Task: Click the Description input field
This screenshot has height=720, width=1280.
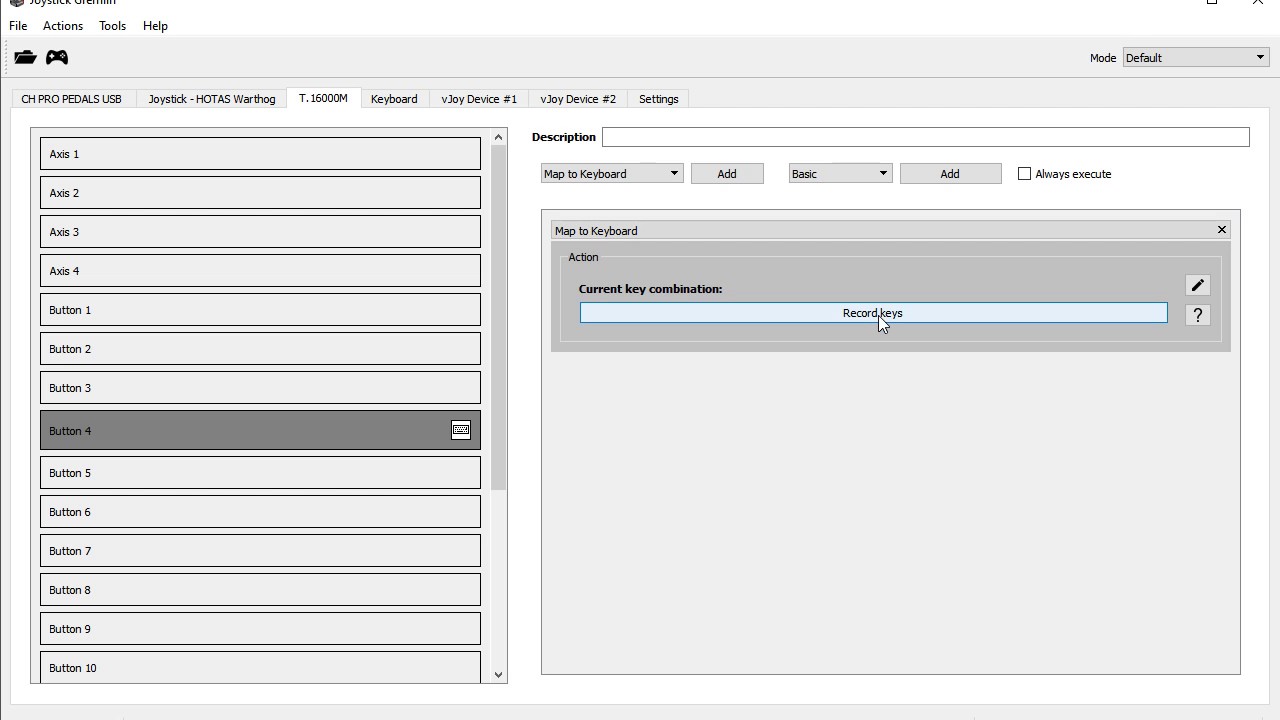Action: (x=926, y=137)
